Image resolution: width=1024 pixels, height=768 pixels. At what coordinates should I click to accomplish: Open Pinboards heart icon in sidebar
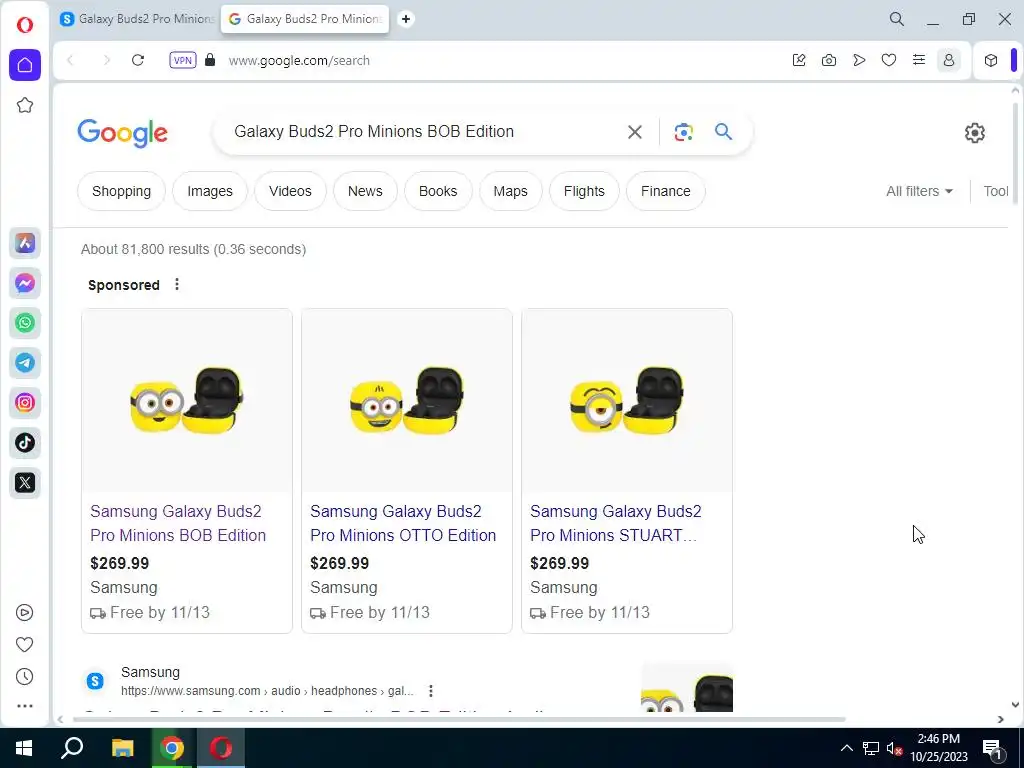pyautogui.click(x=24, y=644)
